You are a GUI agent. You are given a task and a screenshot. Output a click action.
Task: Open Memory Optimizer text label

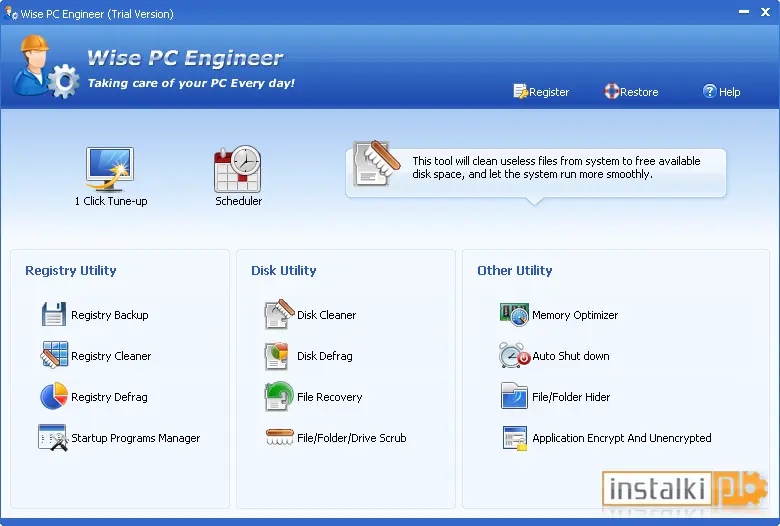click(575, 315)
